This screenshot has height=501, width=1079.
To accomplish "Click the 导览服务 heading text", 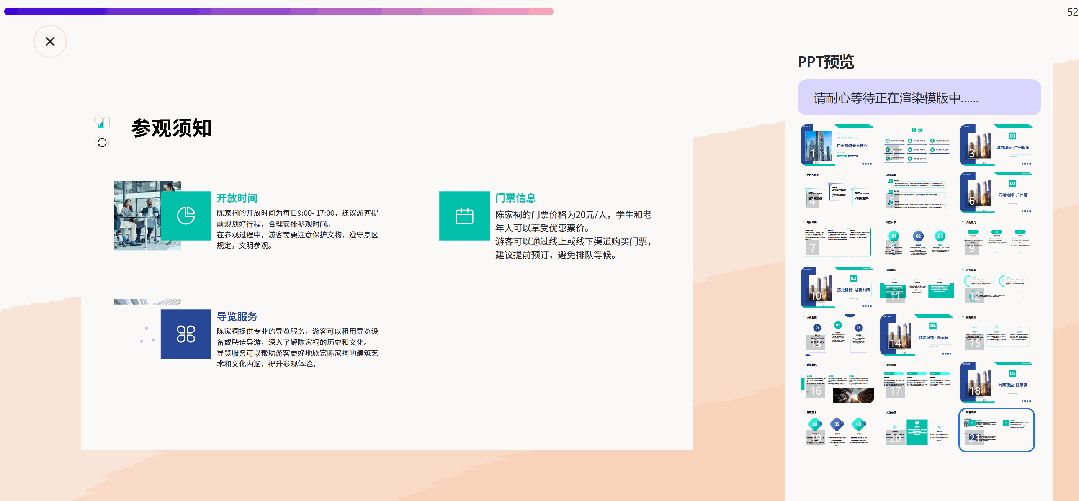I will point(237,317).
